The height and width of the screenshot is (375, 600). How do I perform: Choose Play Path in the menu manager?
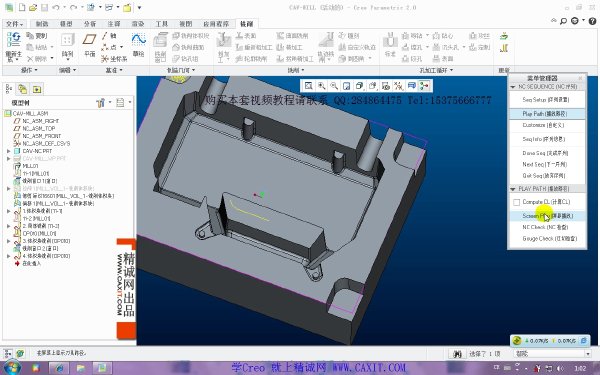pyautogui.click(x=547, y=114)
